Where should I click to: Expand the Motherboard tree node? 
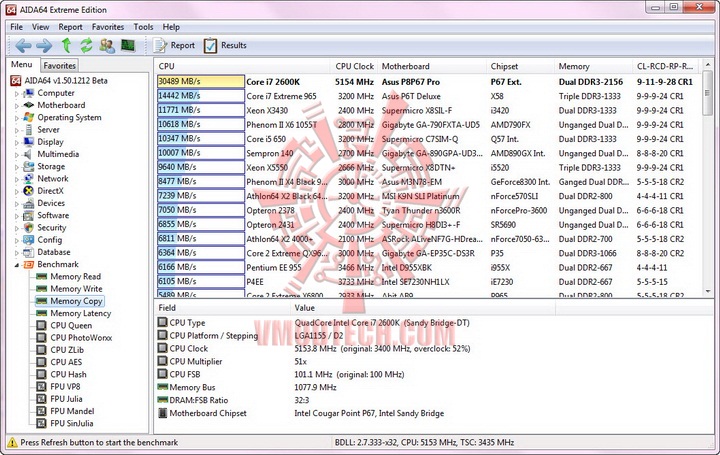point(17,106)
